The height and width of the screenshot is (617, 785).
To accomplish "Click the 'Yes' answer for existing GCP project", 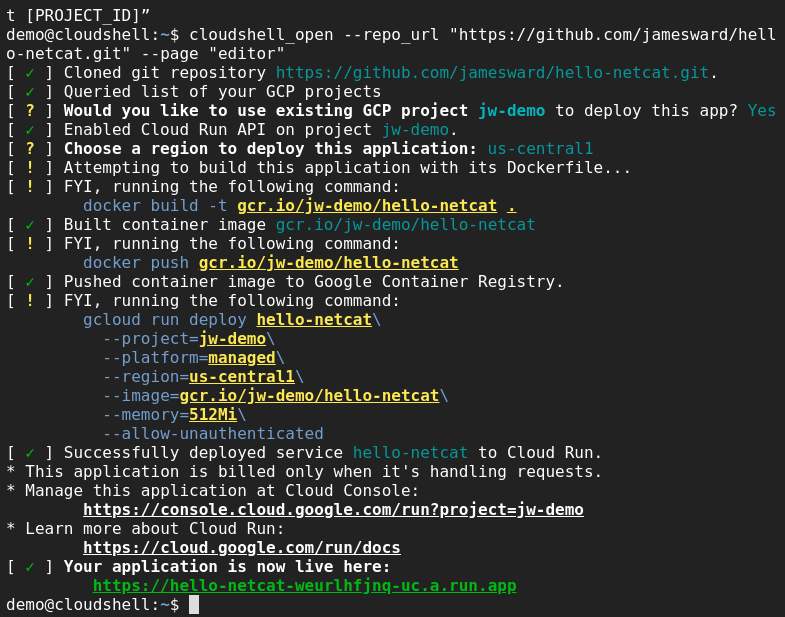I will coord(761,111).
